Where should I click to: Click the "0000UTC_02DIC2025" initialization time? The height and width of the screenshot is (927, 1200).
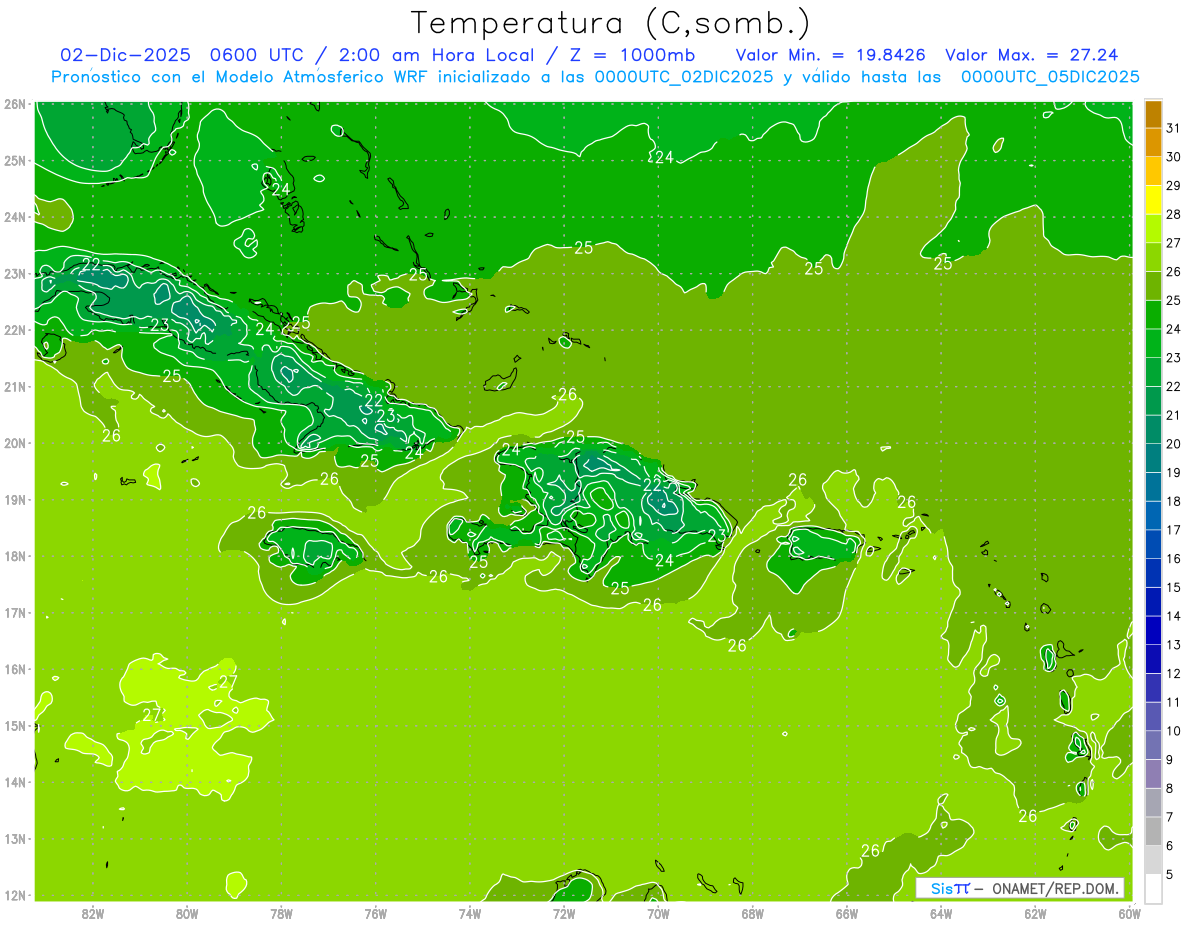[x=683, y=77]
